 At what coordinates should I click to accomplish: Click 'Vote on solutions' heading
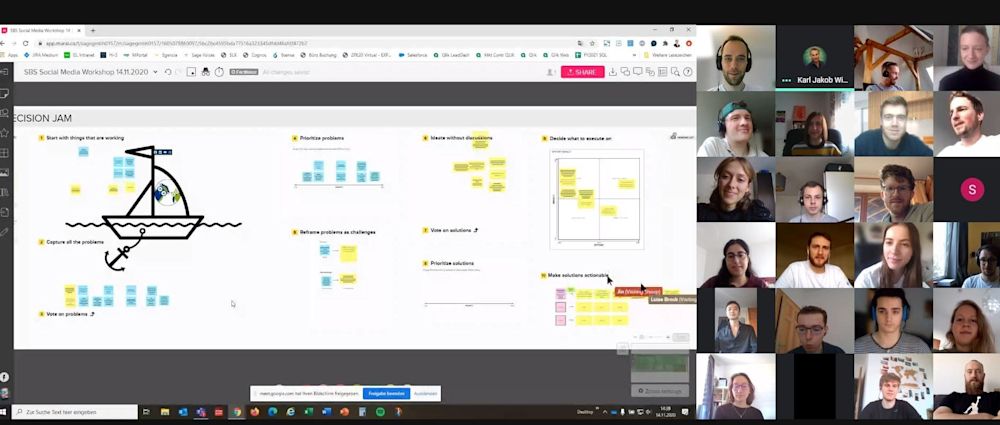coord(452,230)
